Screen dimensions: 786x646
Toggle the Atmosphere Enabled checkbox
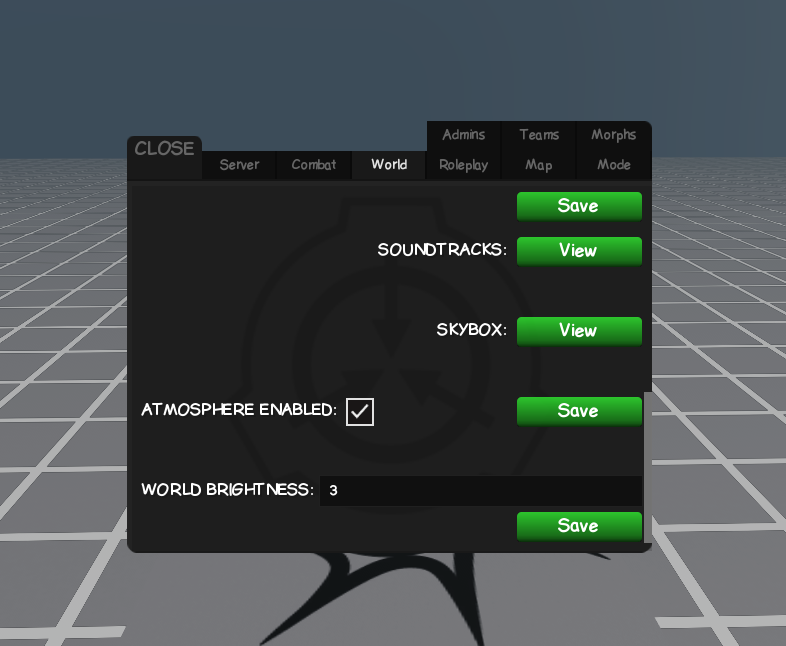pyautogui.click(x=360, y=412)
